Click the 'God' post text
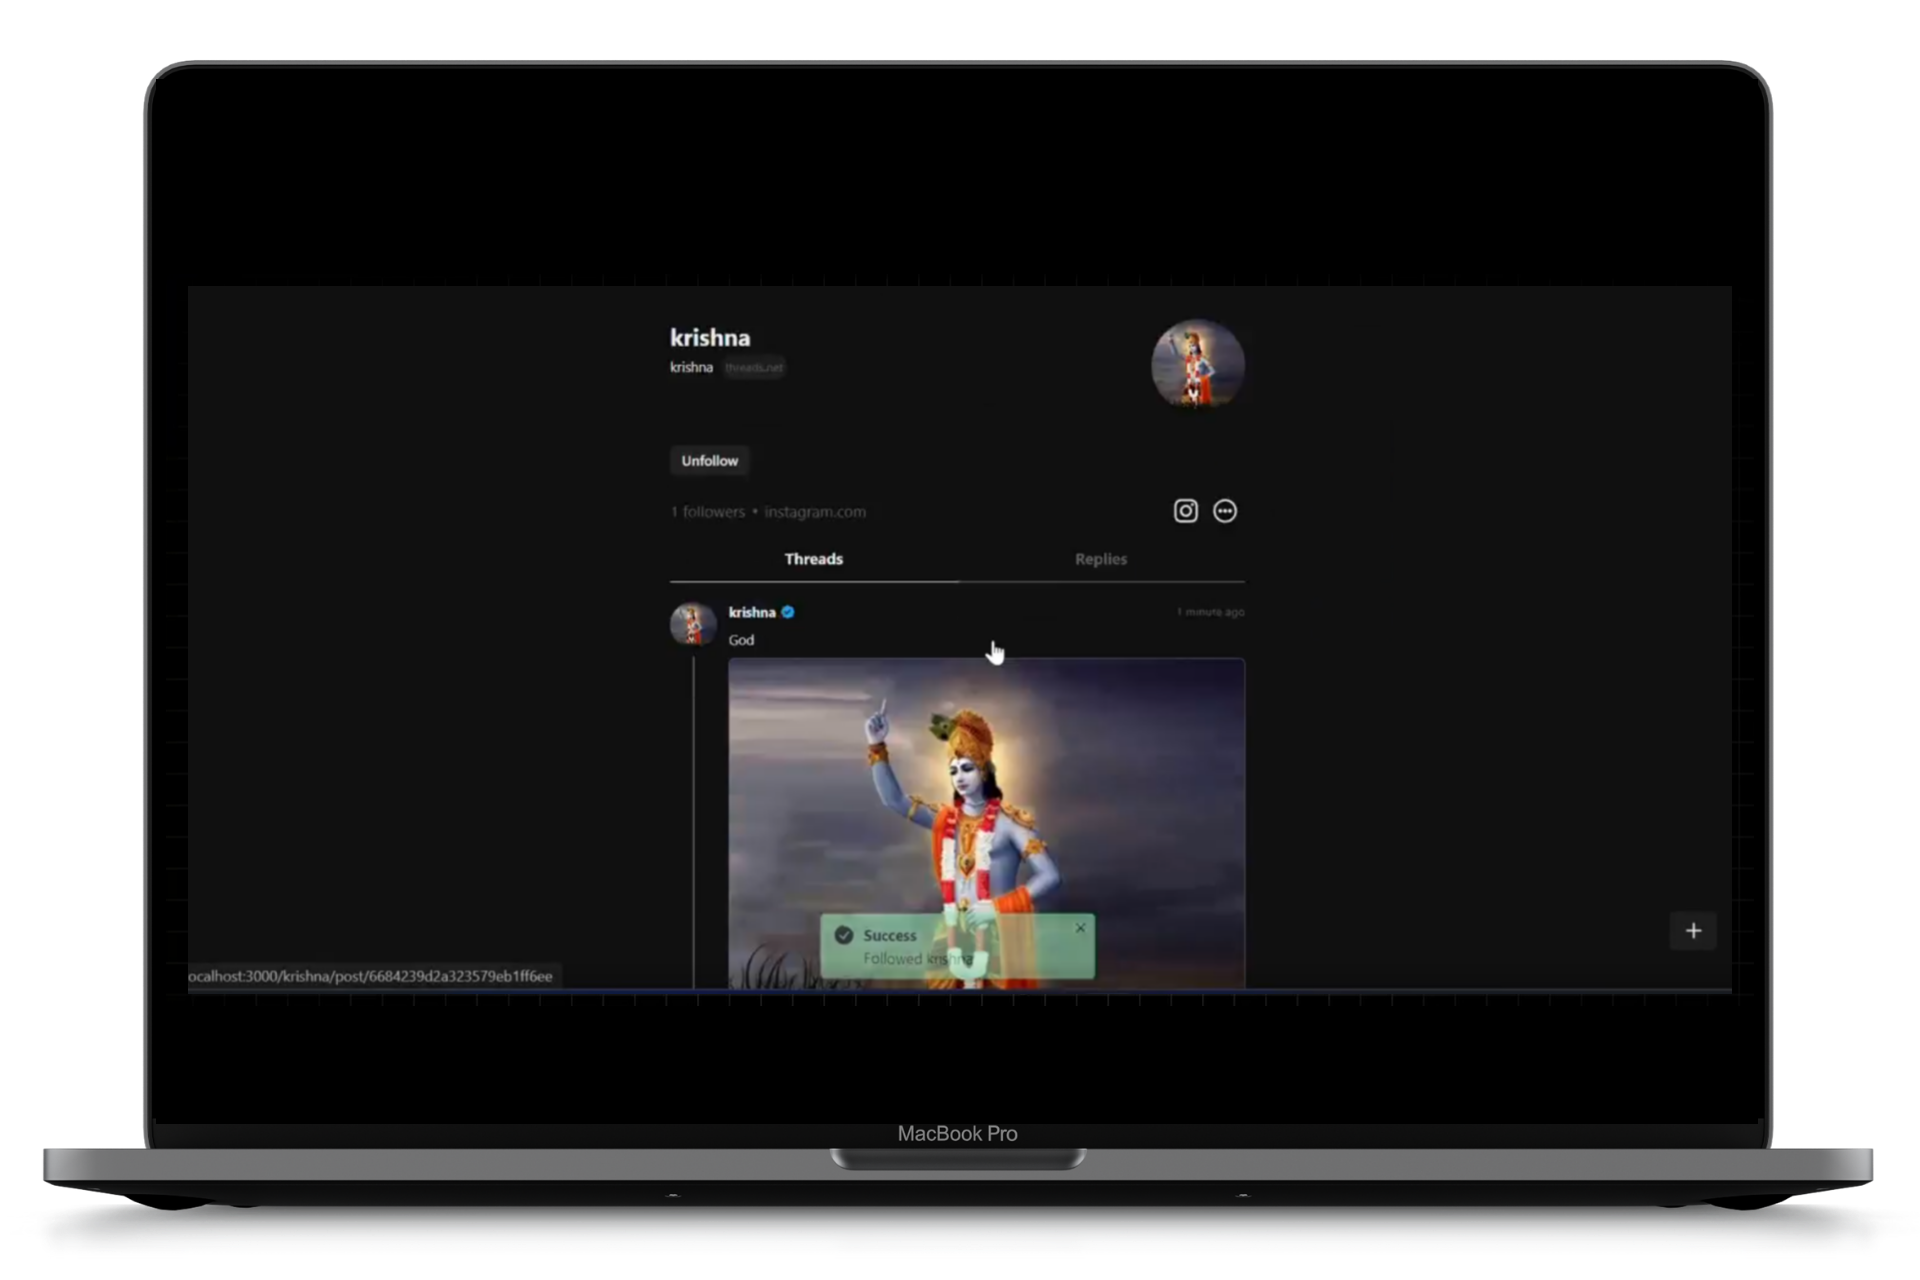 click(741, 640)
